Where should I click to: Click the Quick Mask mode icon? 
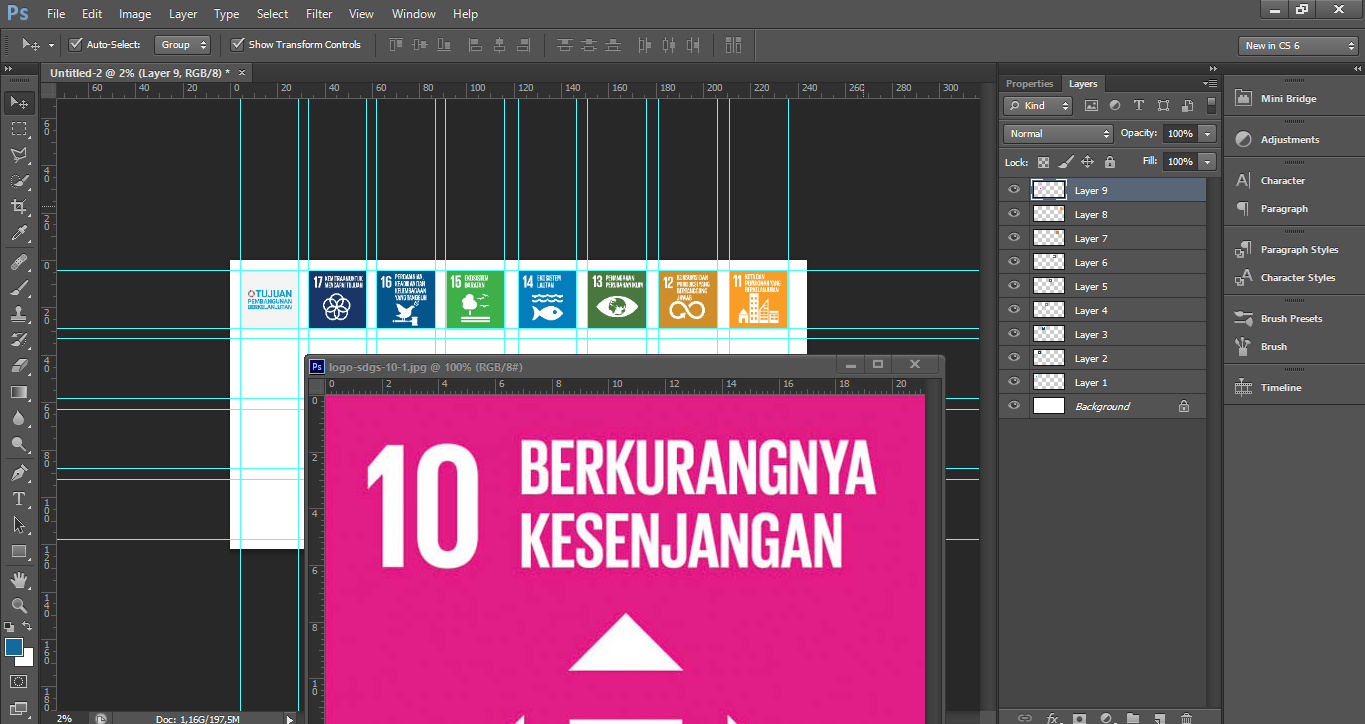pos(18,682)
